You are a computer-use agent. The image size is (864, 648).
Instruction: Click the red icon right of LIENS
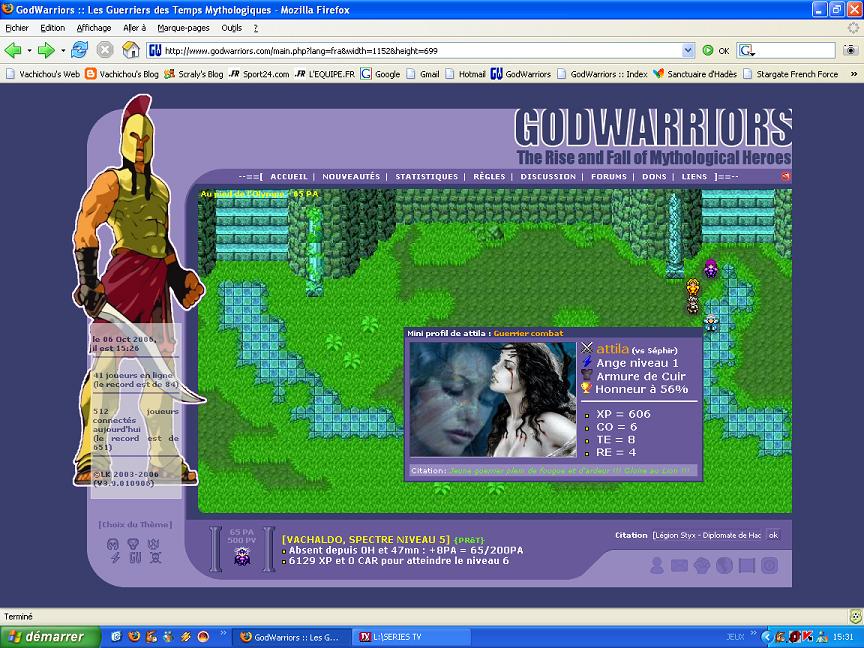click(x=786, y=176)
